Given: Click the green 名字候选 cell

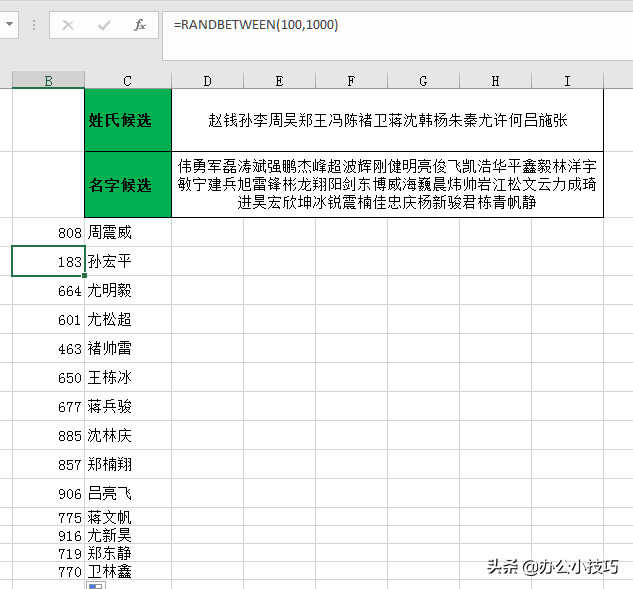Looking at the screenshot, I should [x=128, y=184].
